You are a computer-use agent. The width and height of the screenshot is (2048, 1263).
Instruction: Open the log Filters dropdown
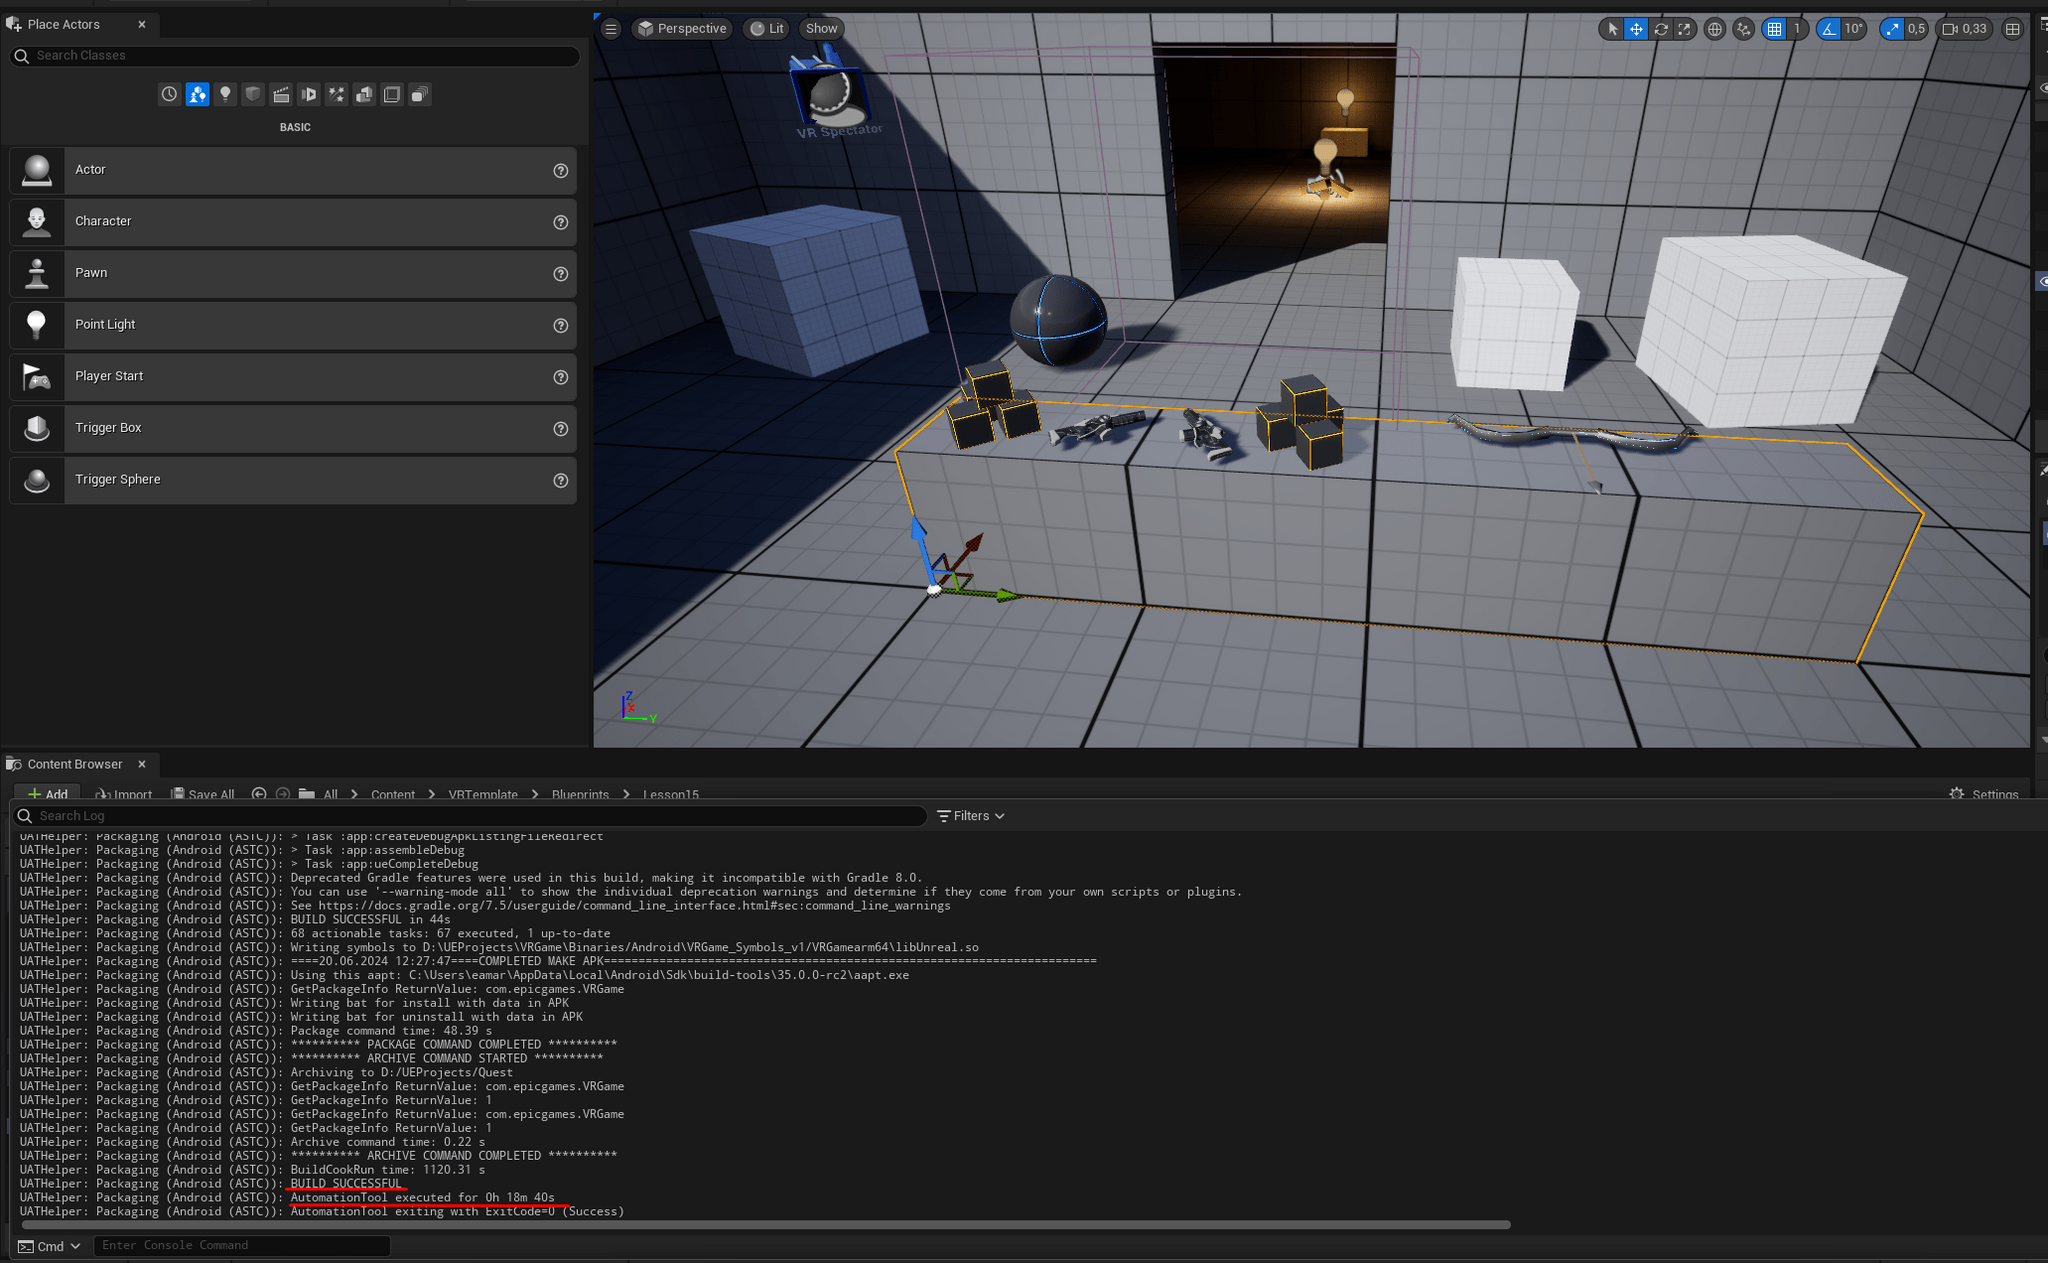(971, 816)
